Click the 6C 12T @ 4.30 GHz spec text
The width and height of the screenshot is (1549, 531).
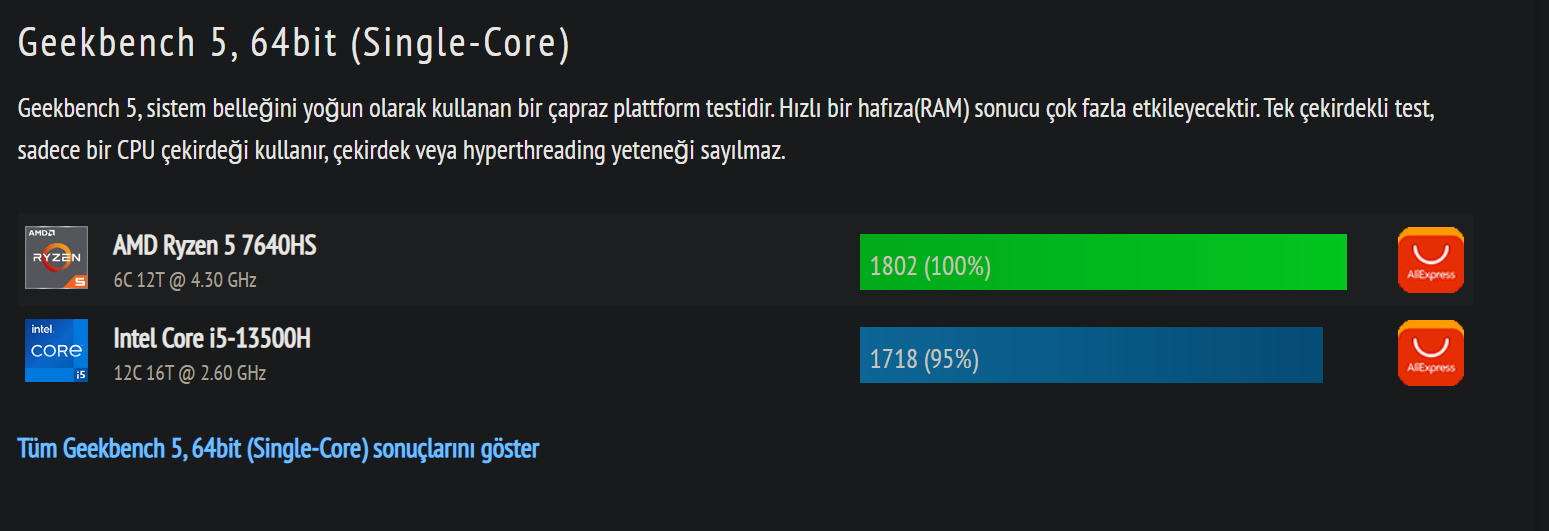pyautogui.click(x=185, y=280)
